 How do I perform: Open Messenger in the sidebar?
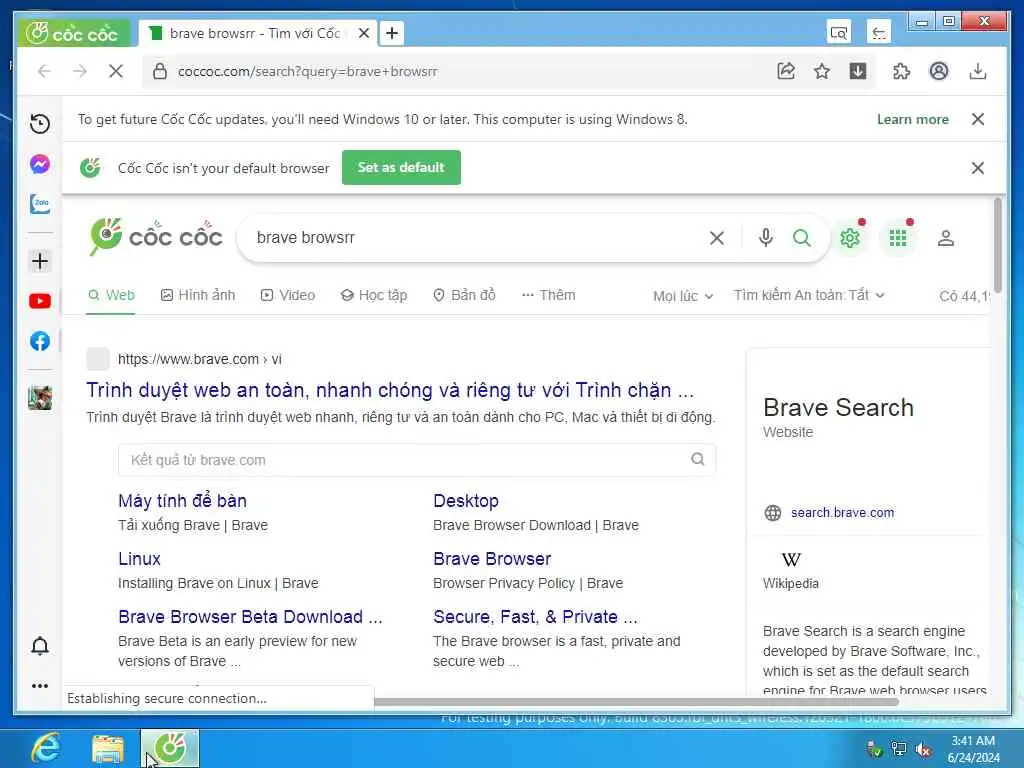click(x=40, y=164)
